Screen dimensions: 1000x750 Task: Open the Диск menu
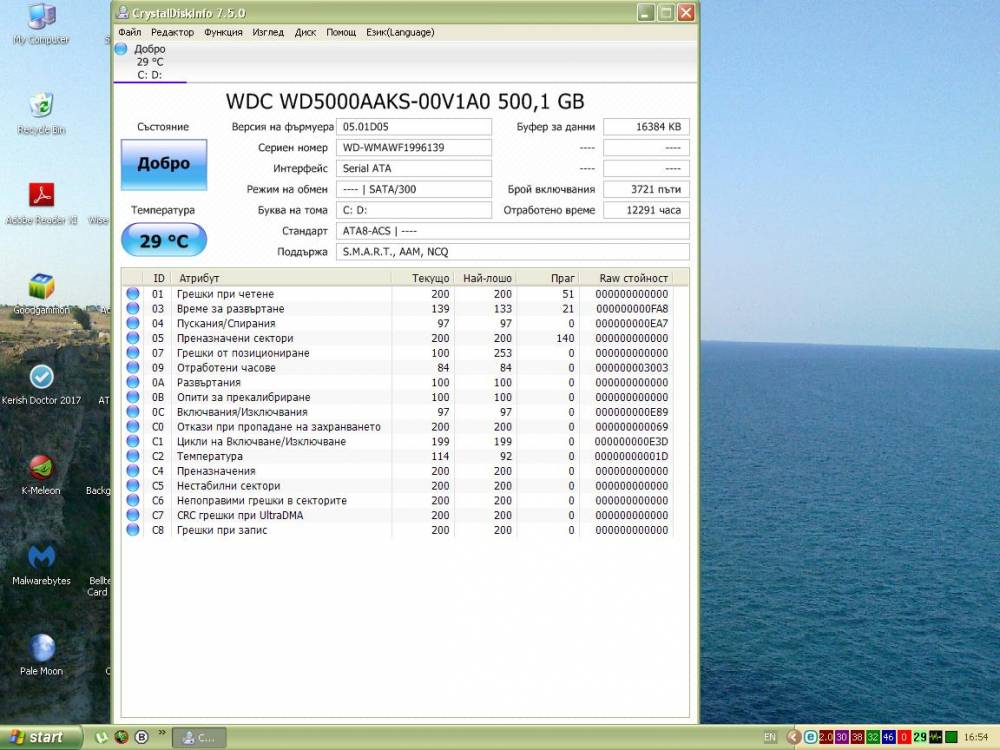[305, 32]
